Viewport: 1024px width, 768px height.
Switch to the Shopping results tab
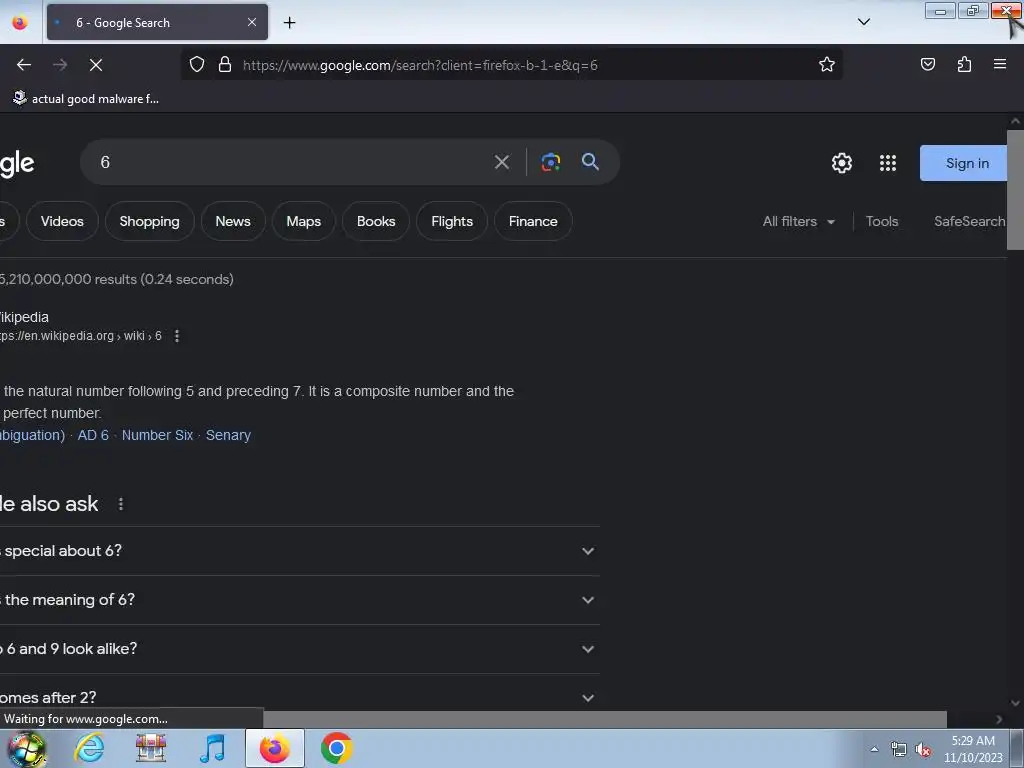pyautogui.click(x=150, y=221)
